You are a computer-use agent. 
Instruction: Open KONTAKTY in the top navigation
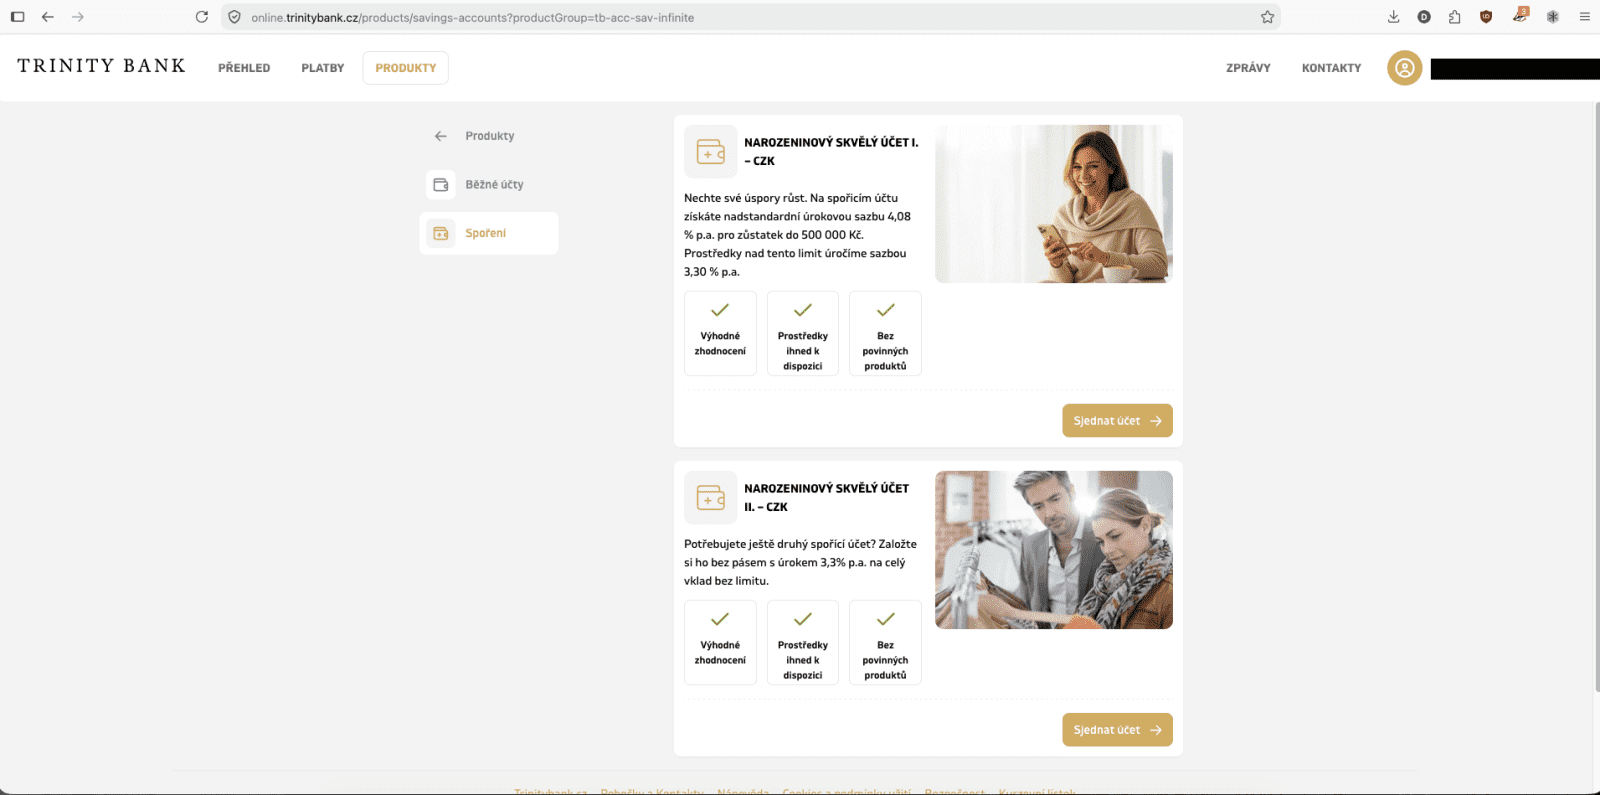click(x=1331, y=68)
